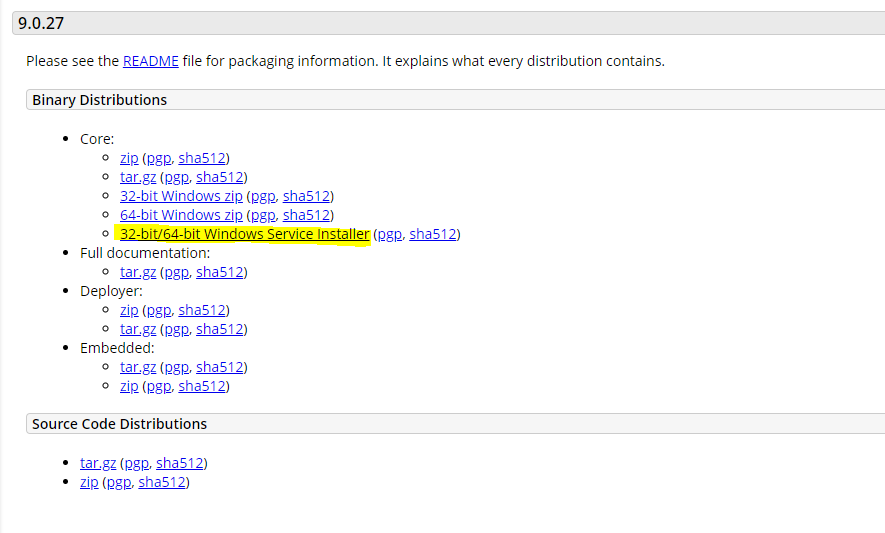Download the Source Code zip
885x533 pixels.
[89, 482]
